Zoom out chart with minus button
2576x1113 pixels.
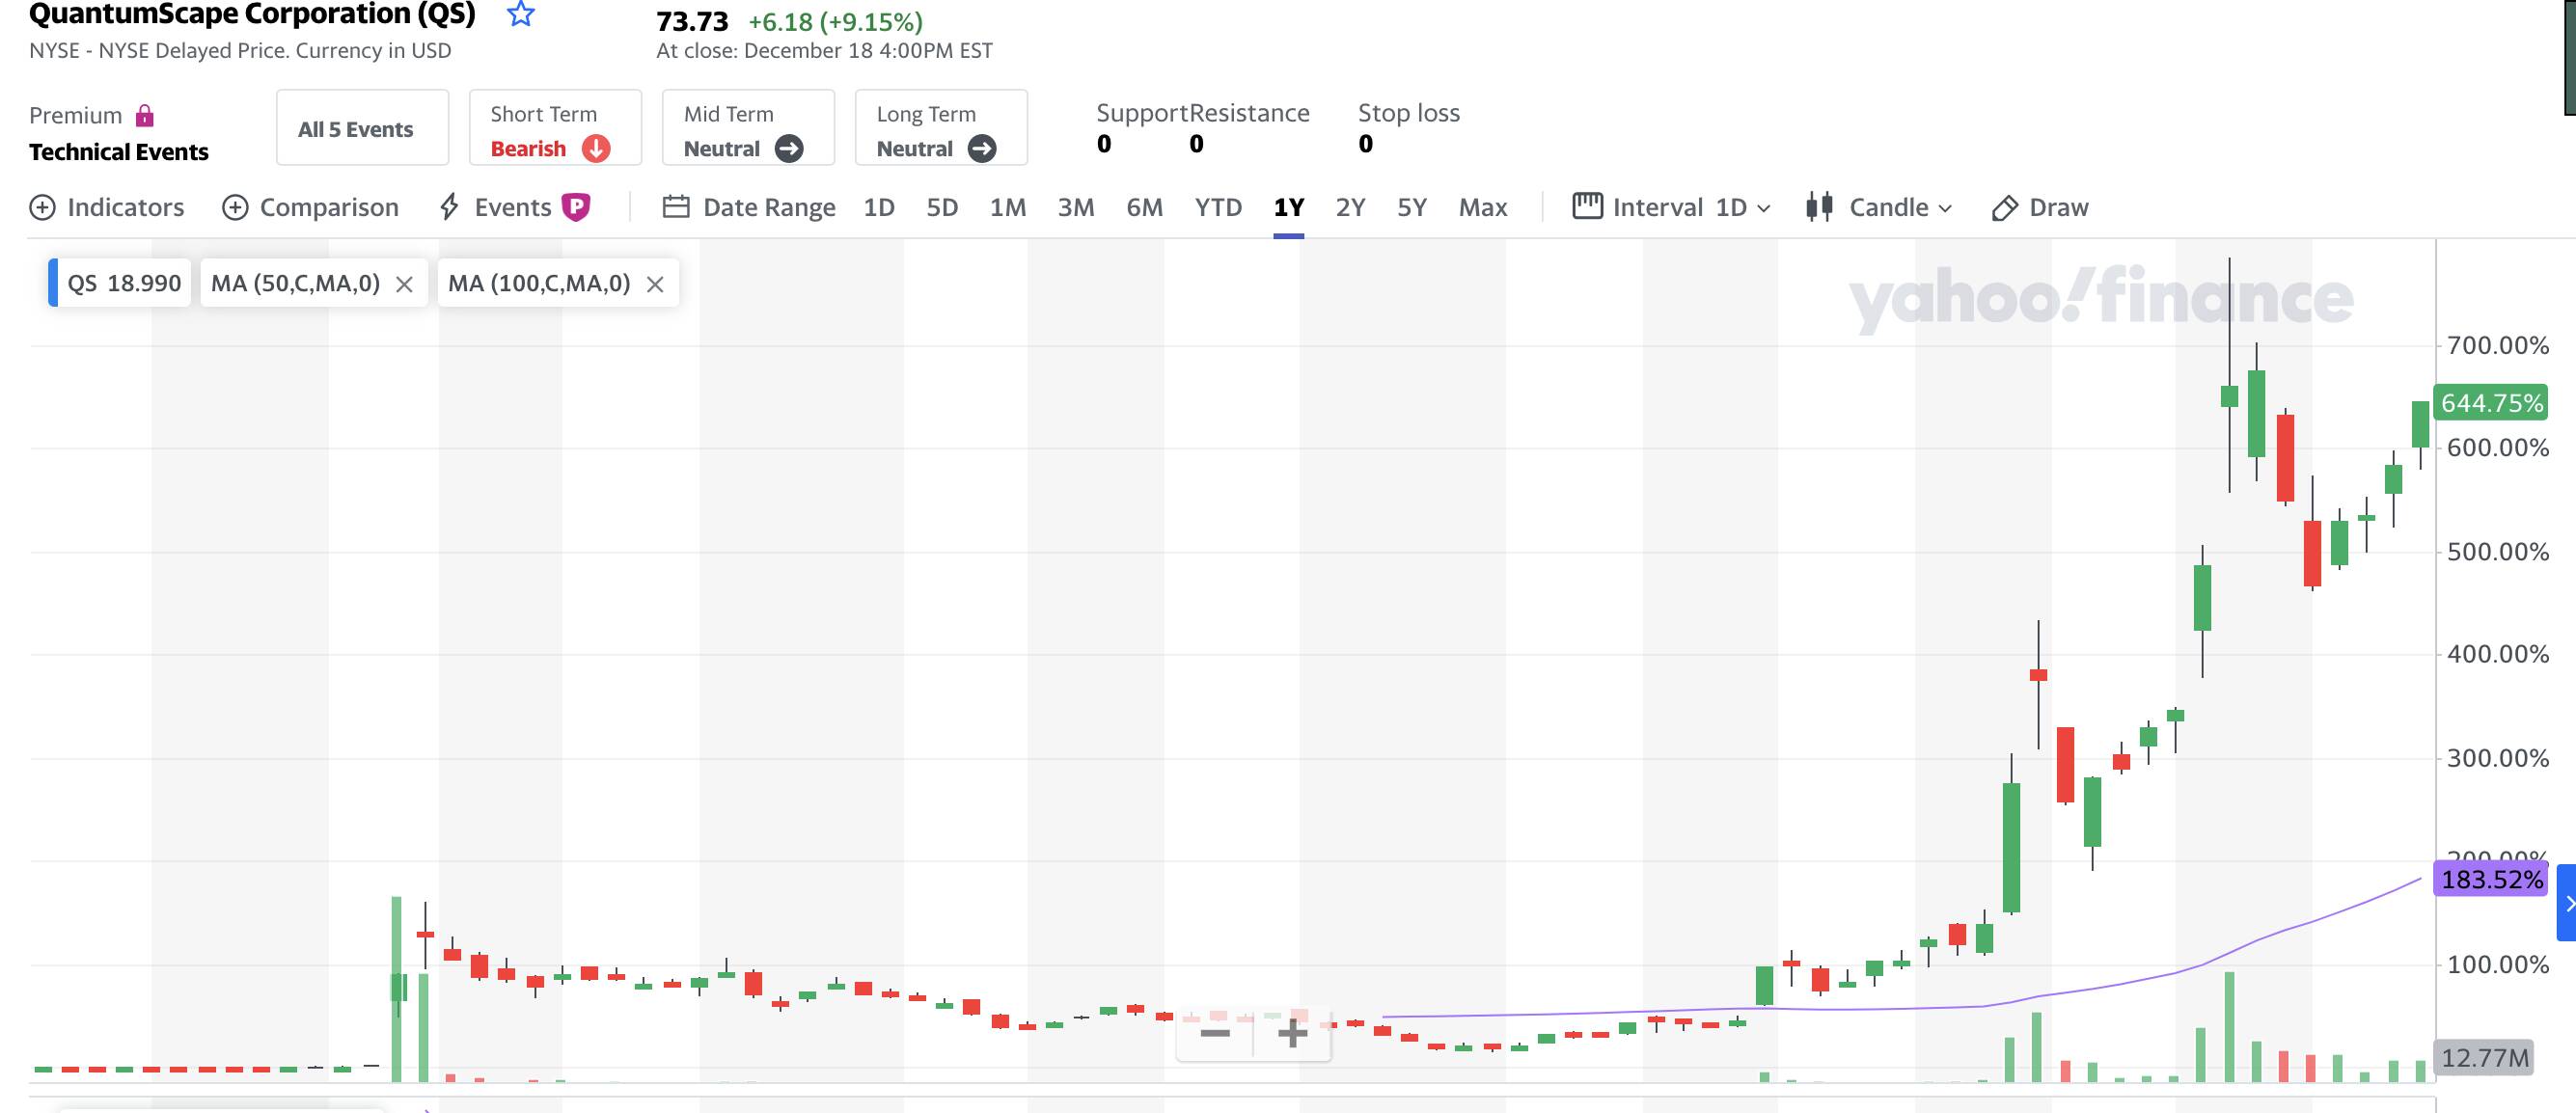1215,1033
